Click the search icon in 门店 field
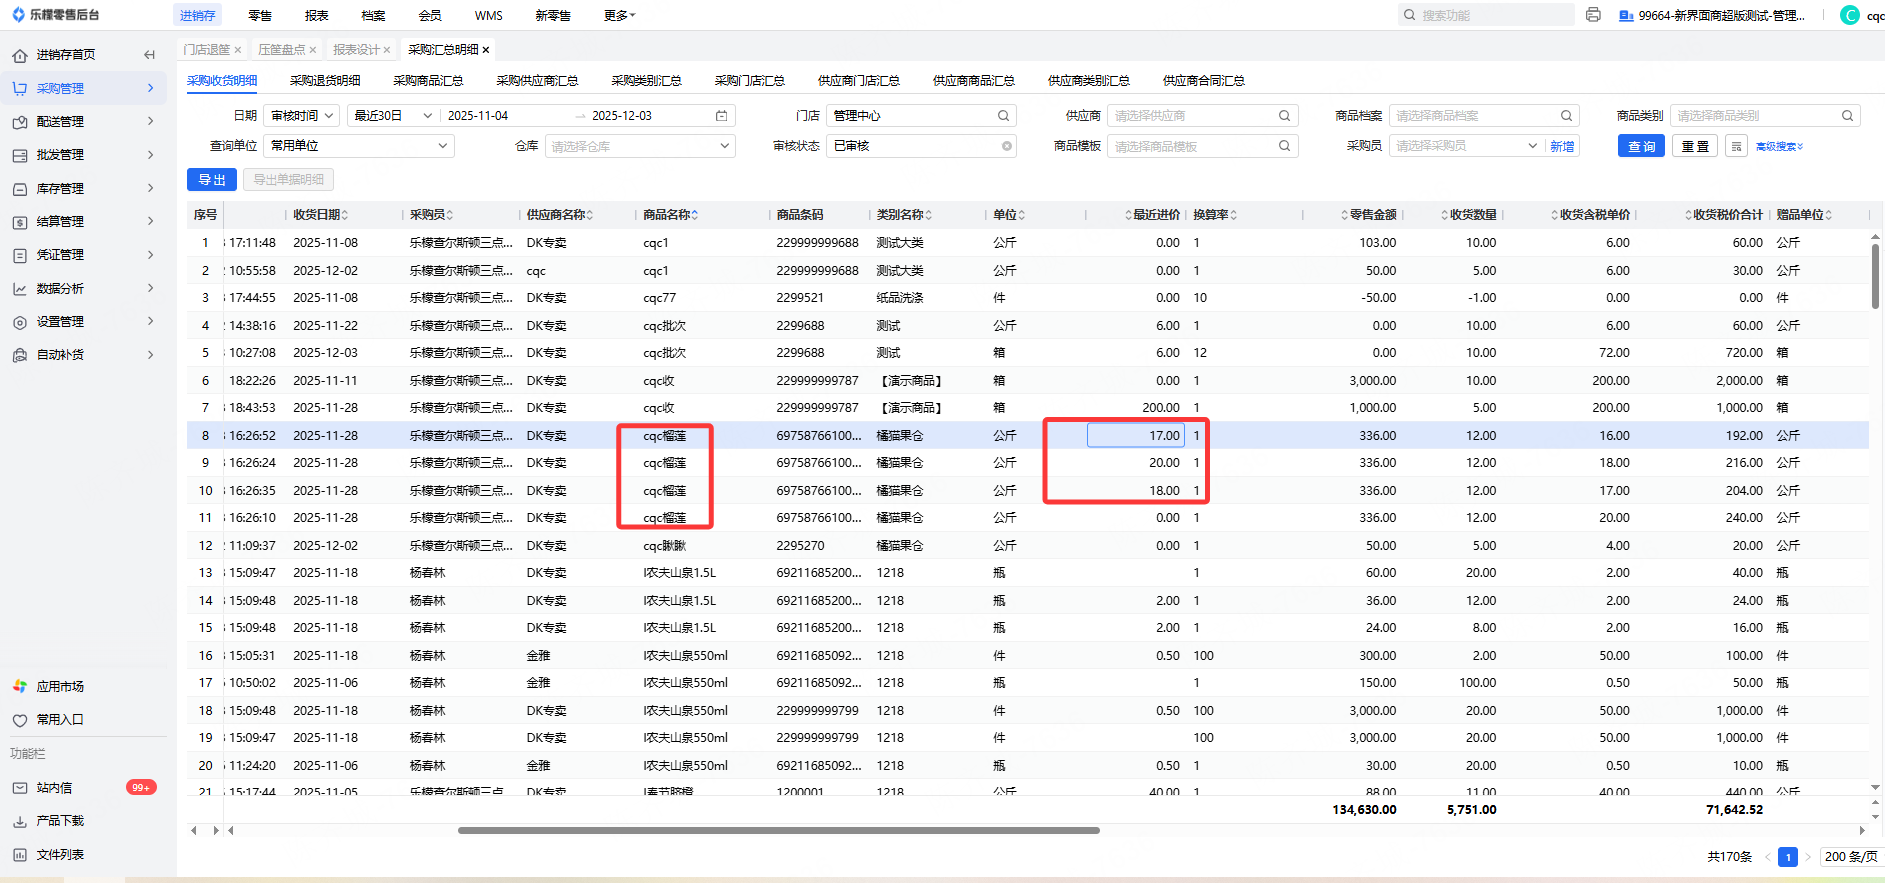The image size is (1885, 883). tap(1003, 116)
